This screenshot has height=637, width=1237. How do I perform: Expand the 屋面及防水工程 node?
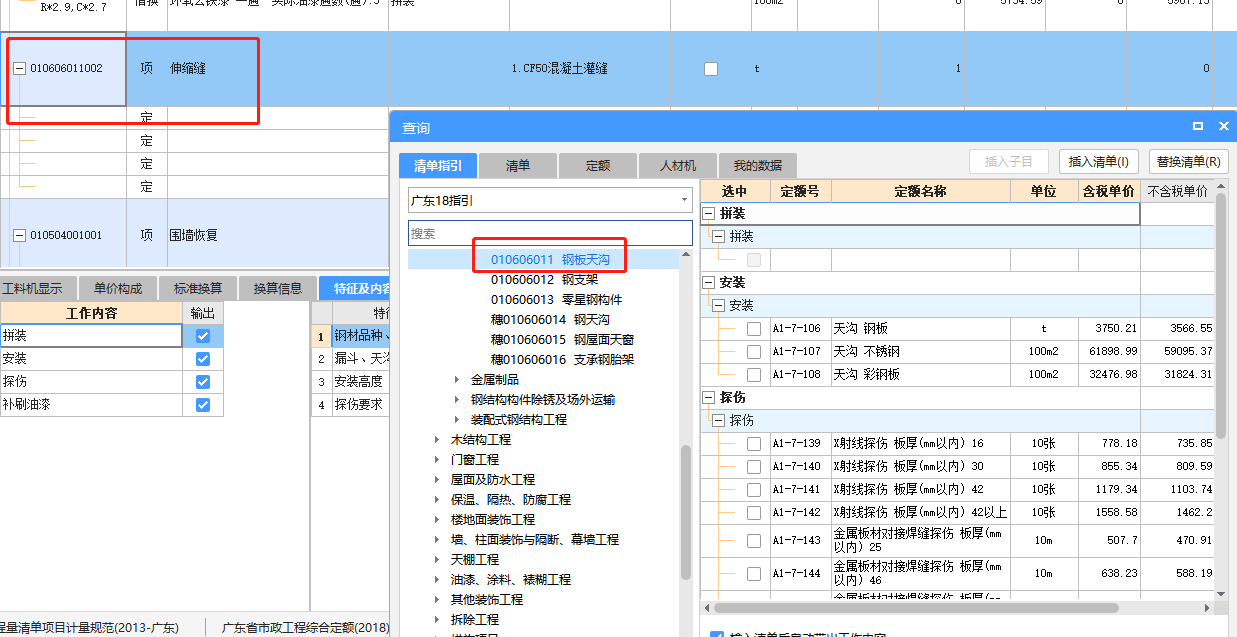[437, 480]
